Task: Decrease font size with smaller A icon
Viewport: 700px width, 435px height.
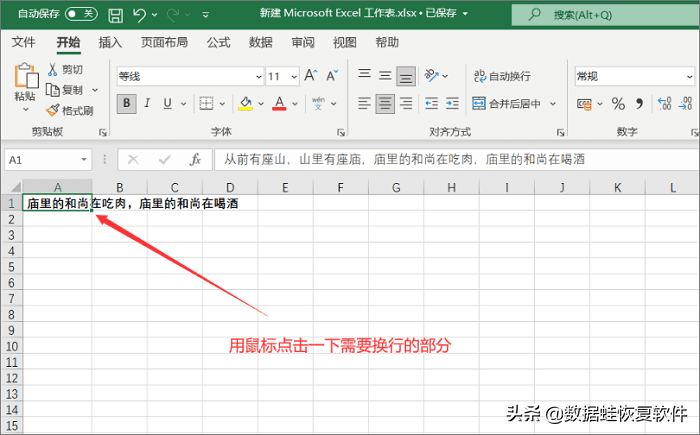Action: pyautogui.click(x=332, y=75)
